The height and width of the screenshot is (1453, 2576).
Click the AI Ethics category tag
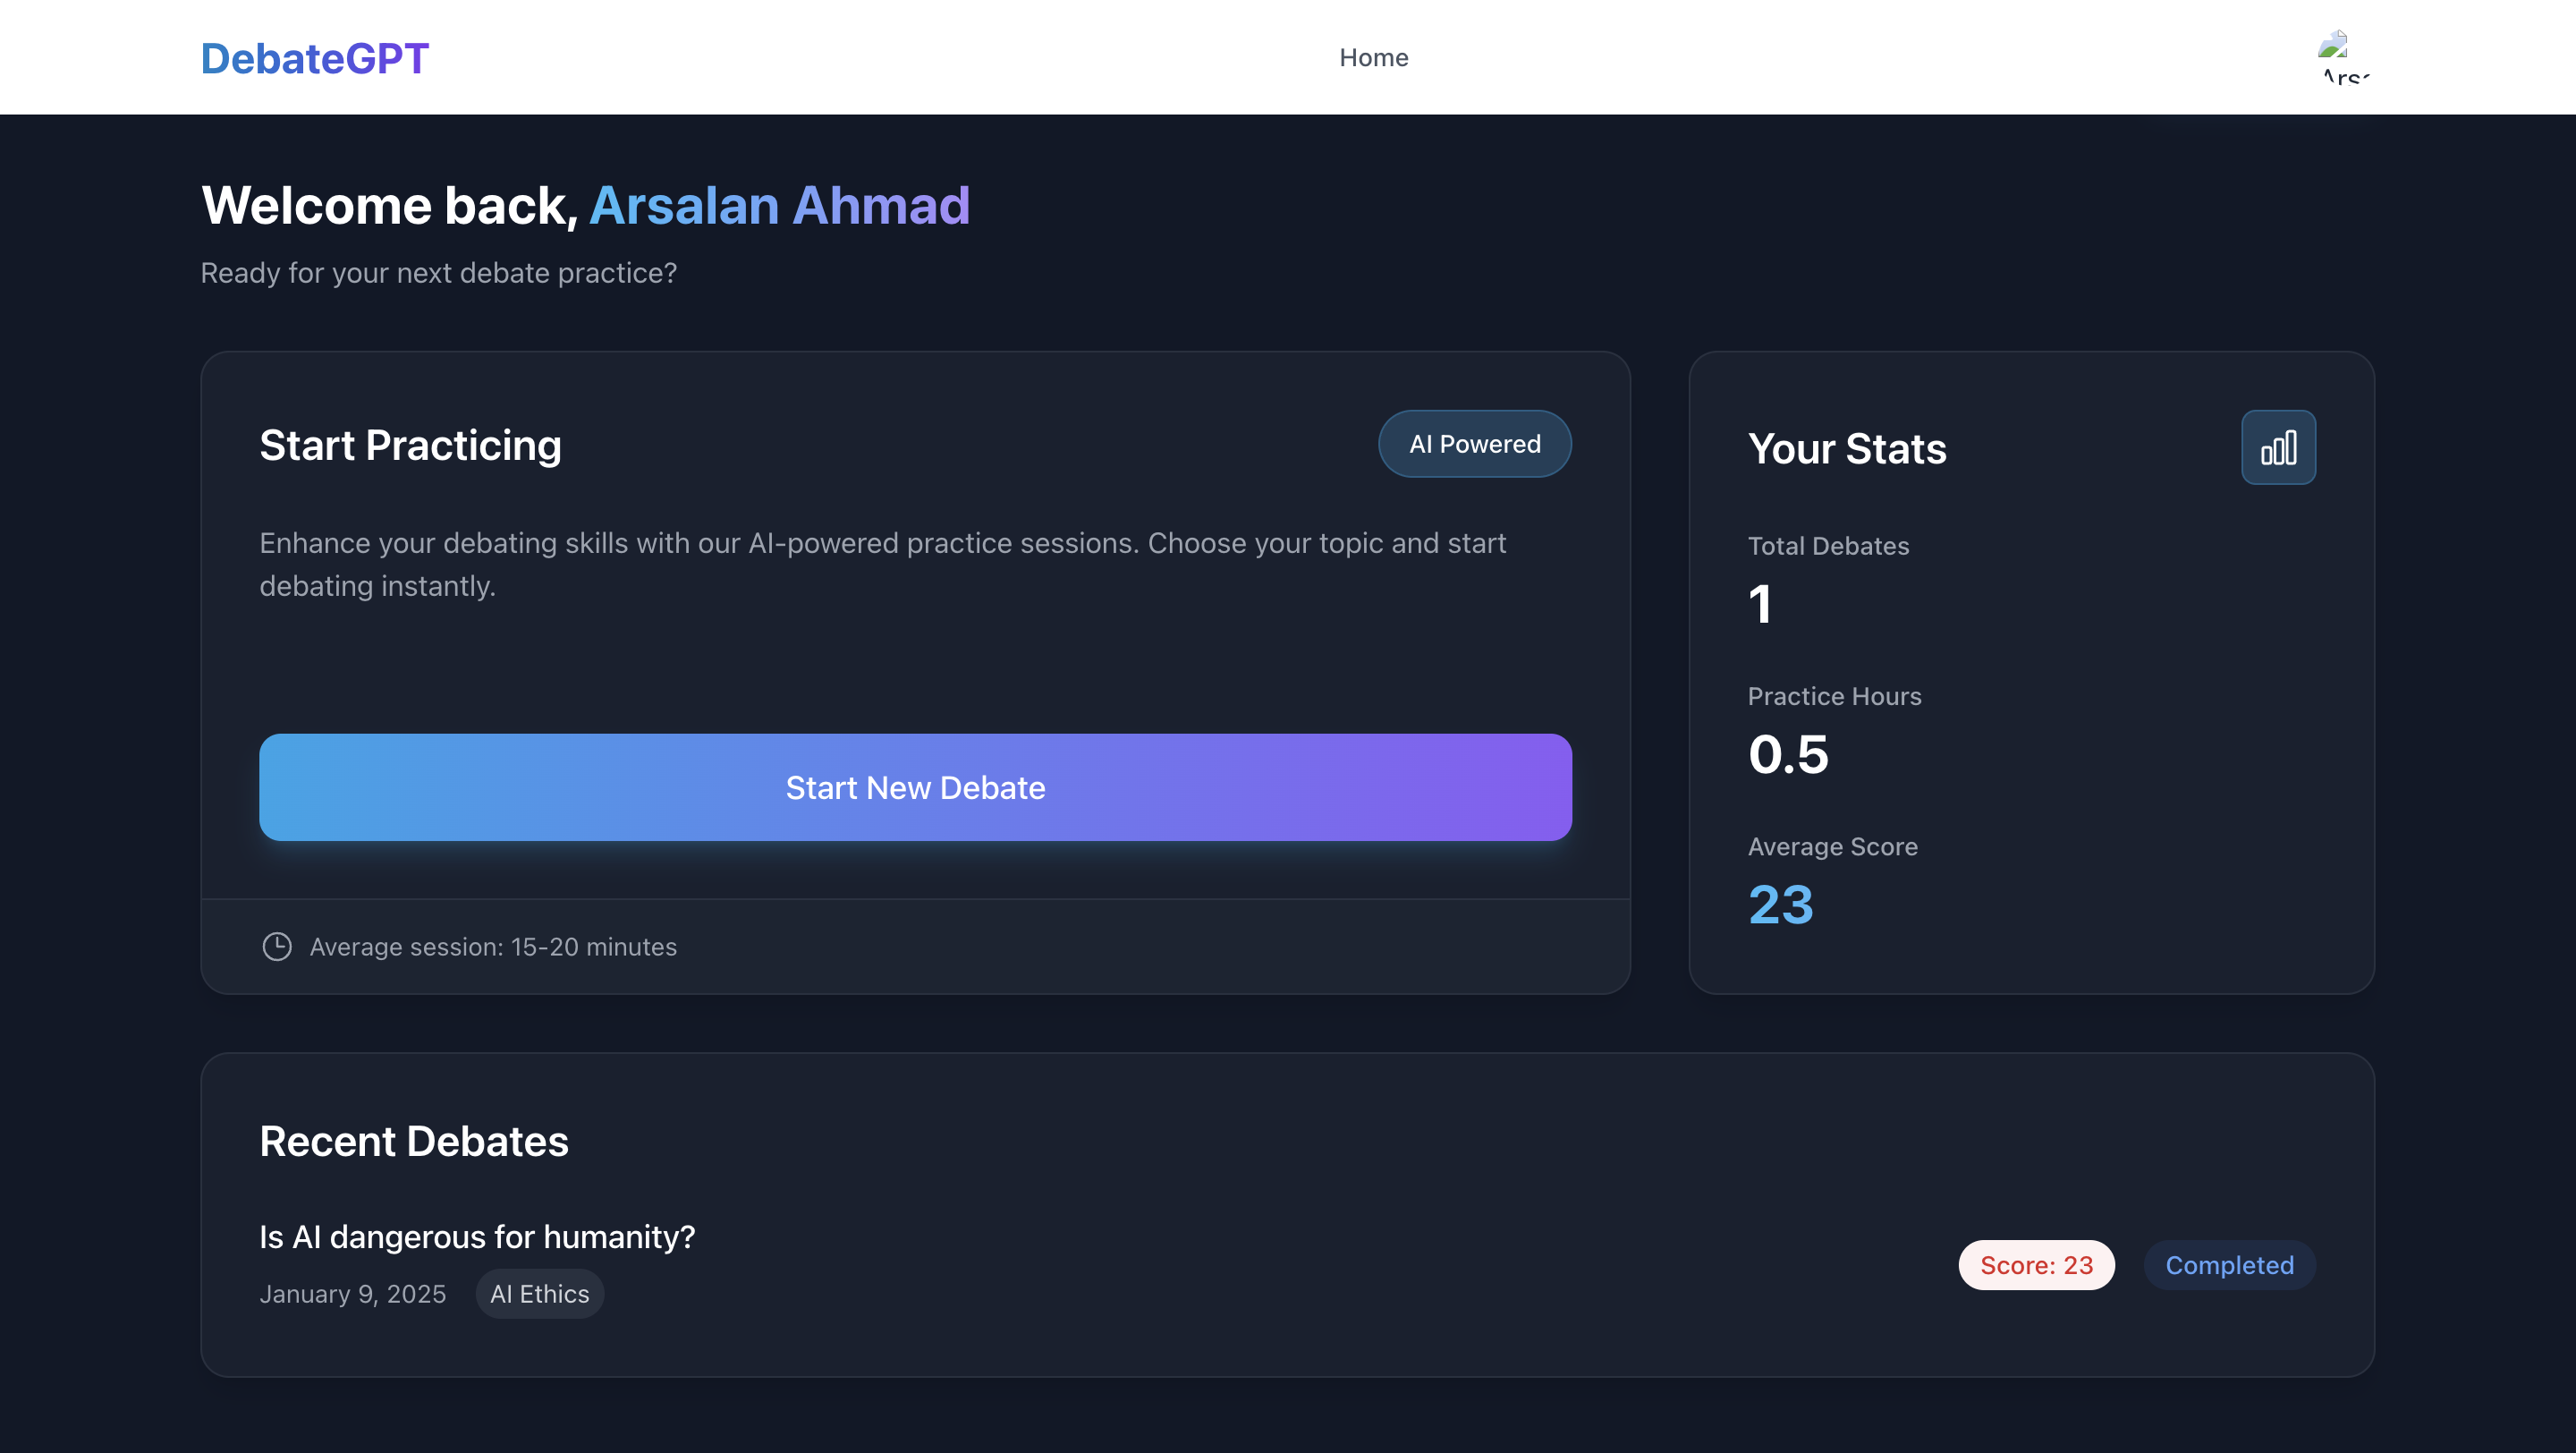[x=539, y=1293]
